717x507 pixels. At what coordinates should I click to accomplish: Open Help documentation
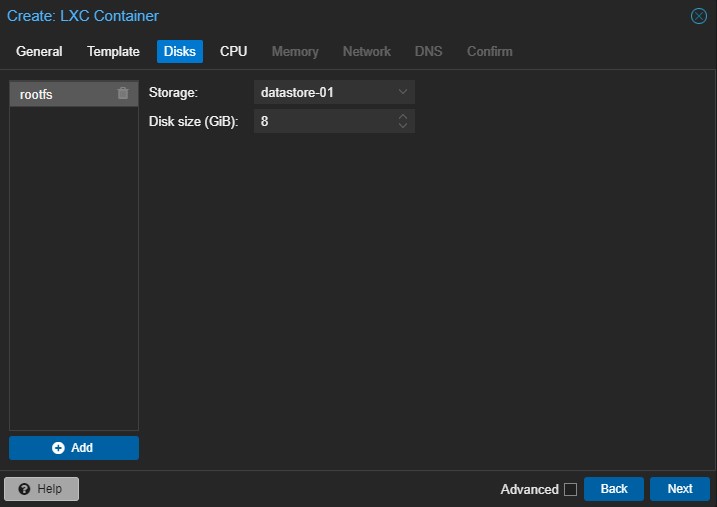pos(42,489)
